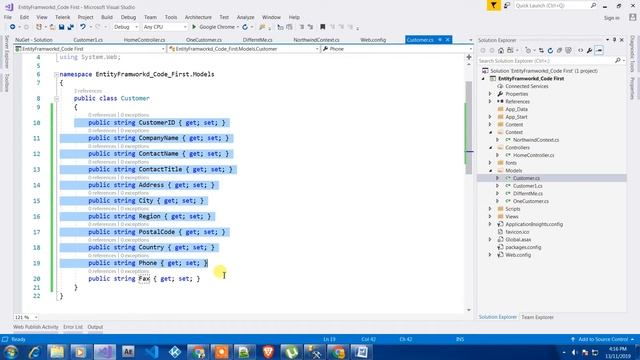Viewport: 640px width, 360px height.
Task: Click the notifications filter flag icon
Action: [x=493, y=5]
